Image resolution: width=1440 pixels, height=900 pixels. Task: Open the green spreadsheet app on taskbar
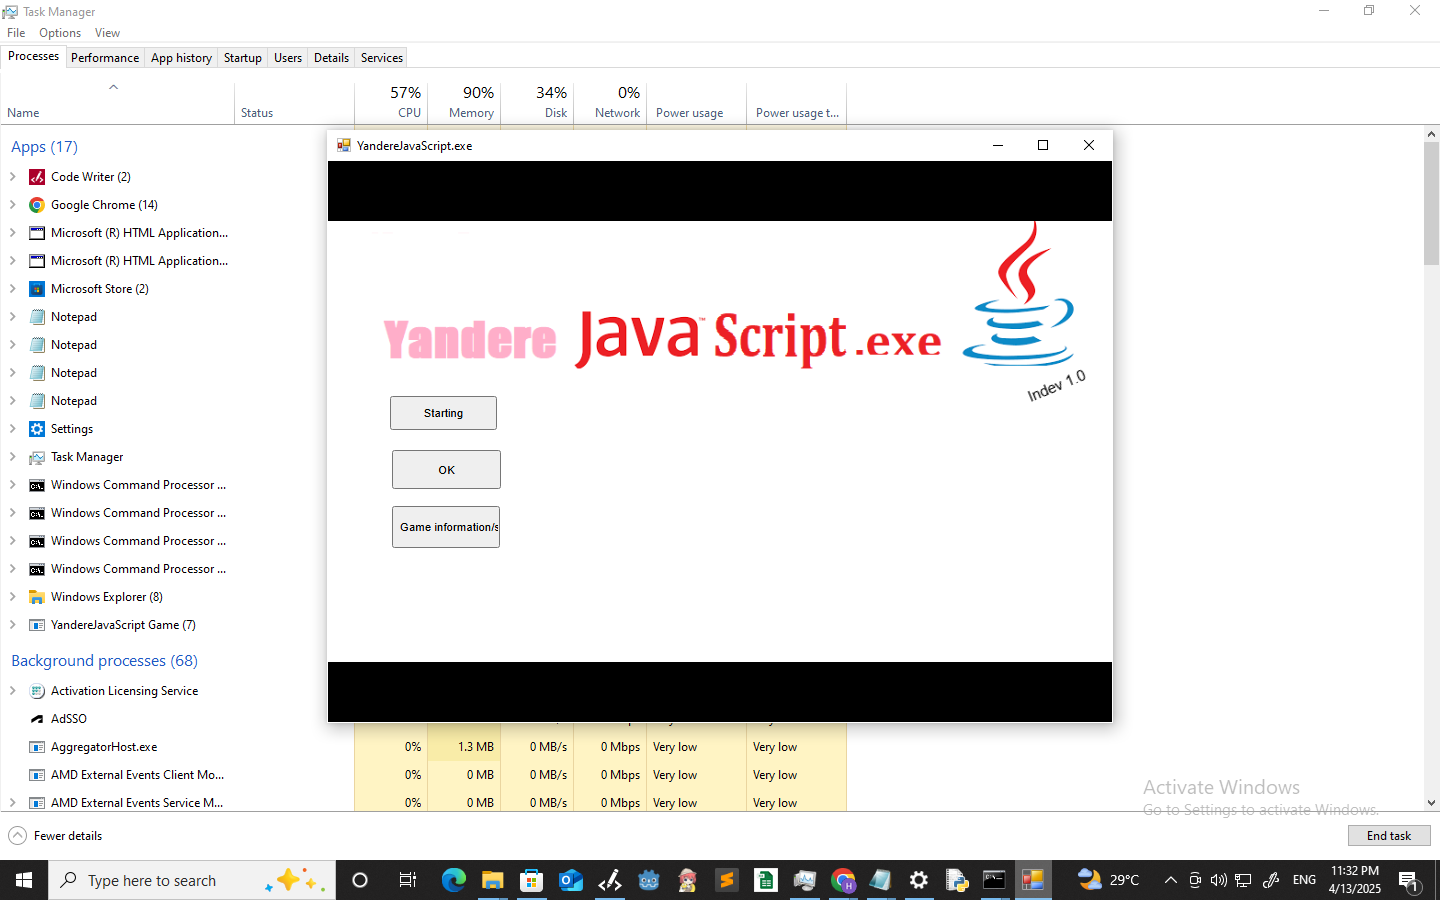point(765,880)
